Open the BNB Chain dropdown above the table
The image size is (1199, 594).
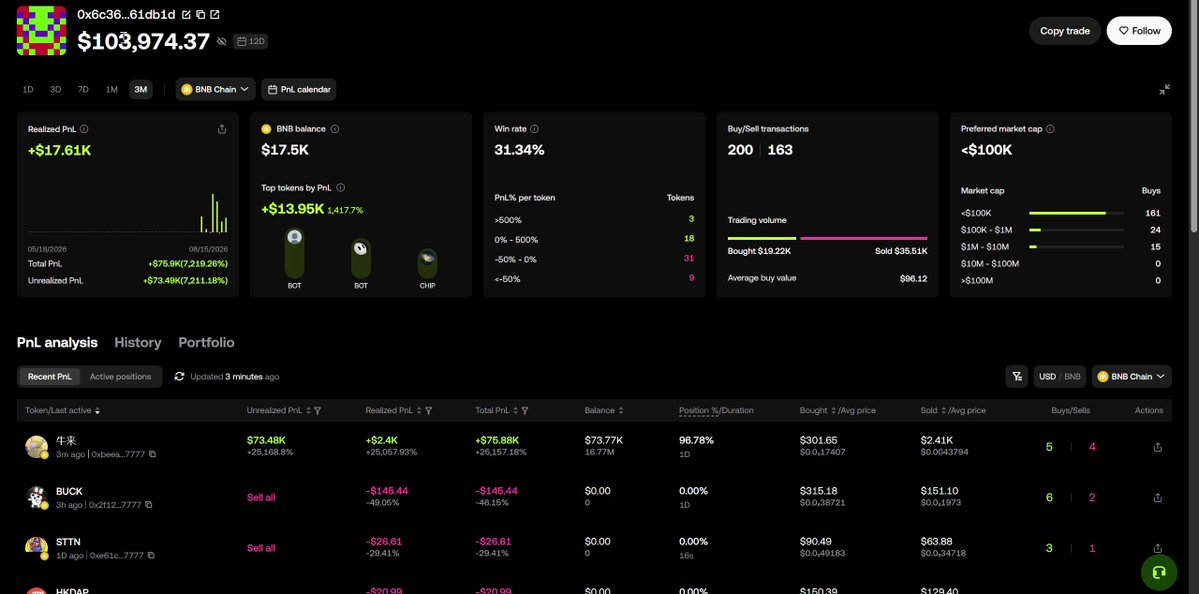pos(1132,376)
